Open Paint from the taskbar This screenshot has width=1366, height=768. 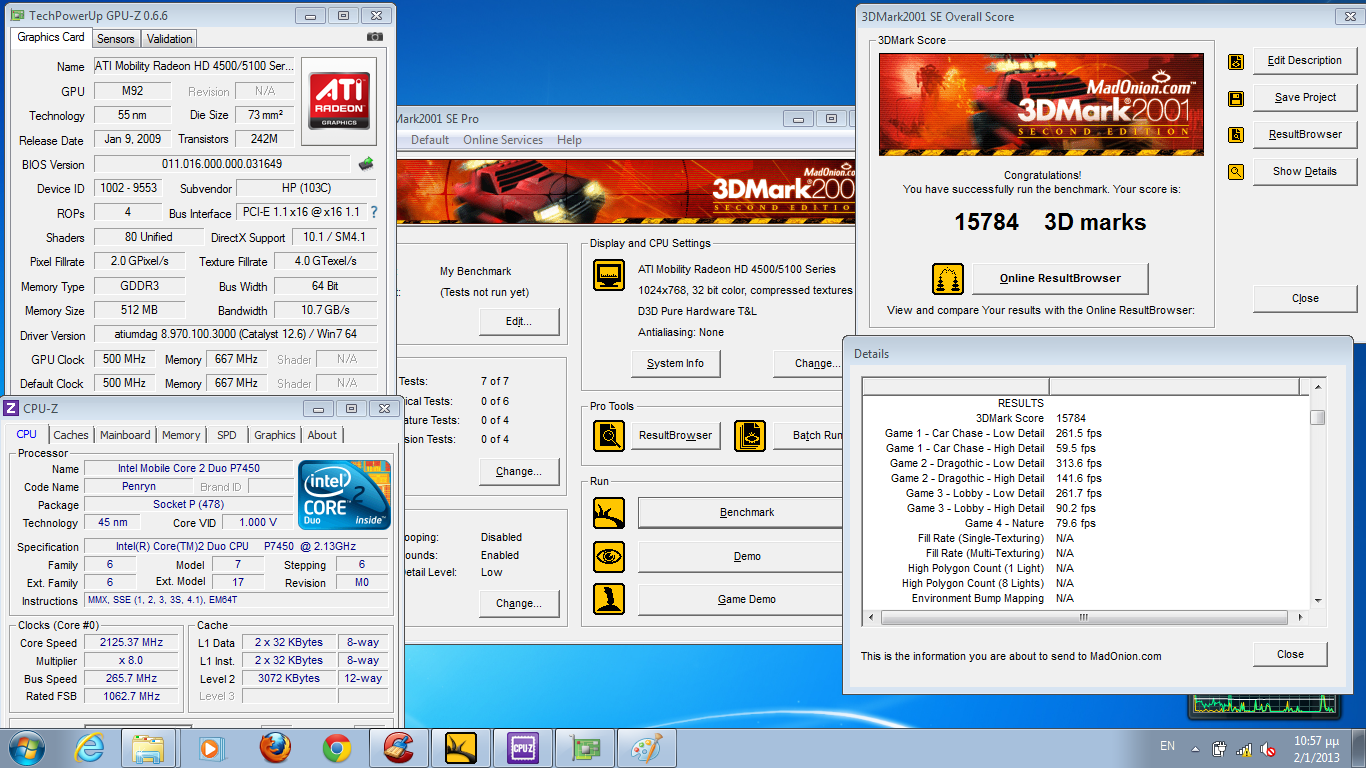point(647,748)
